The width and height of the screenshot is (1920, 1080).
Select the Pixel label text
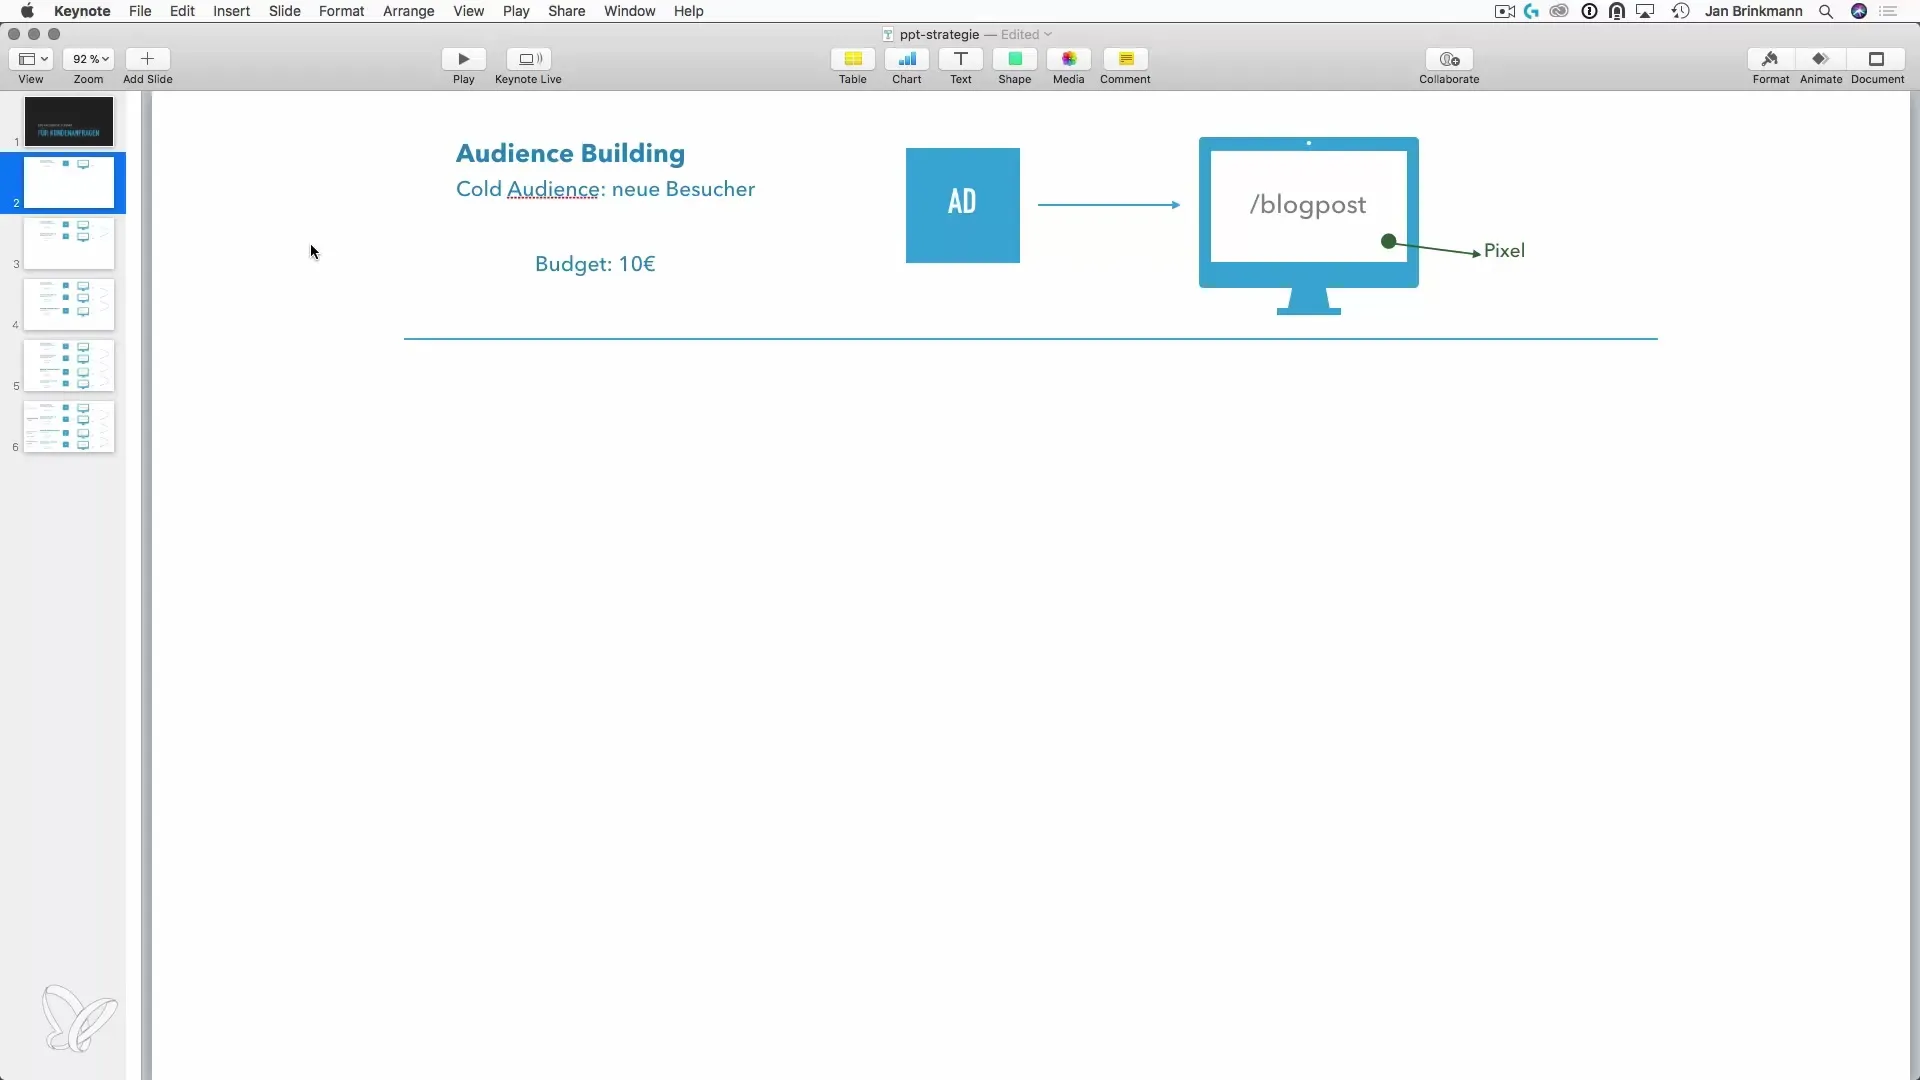click(x=1504, y=251)
